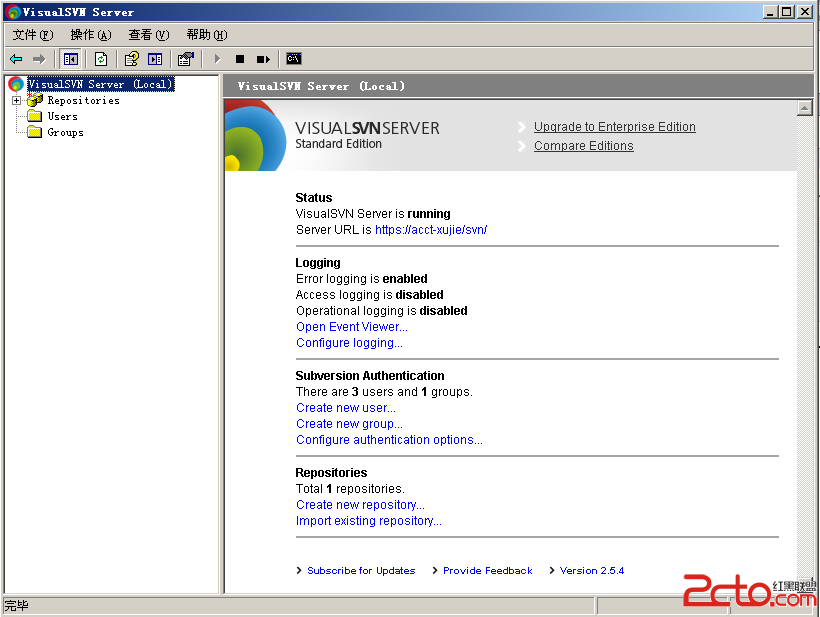This screenshot has width=820, height=617.
Task: Click the Back arrow toolbar icon
Action: tap(16, 59)
